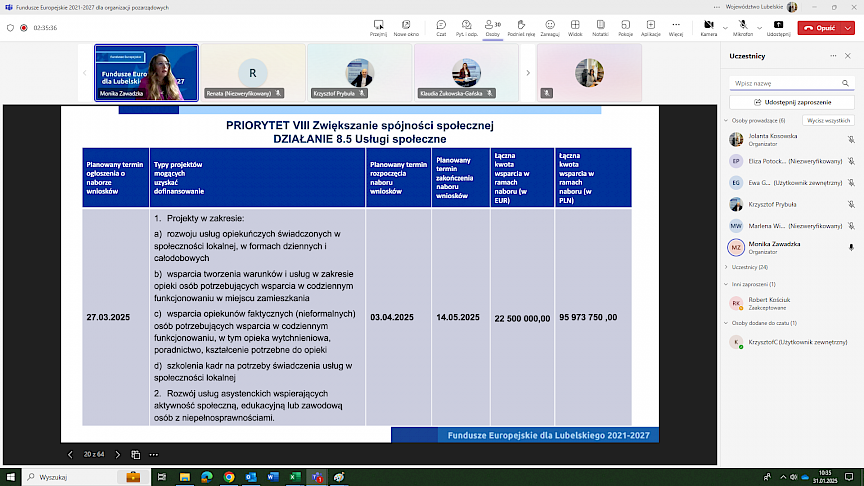The width and height of the screenshot is (864, 486).
Task: Click the Wpisz nazwę search field
Action: click(791, 83)
